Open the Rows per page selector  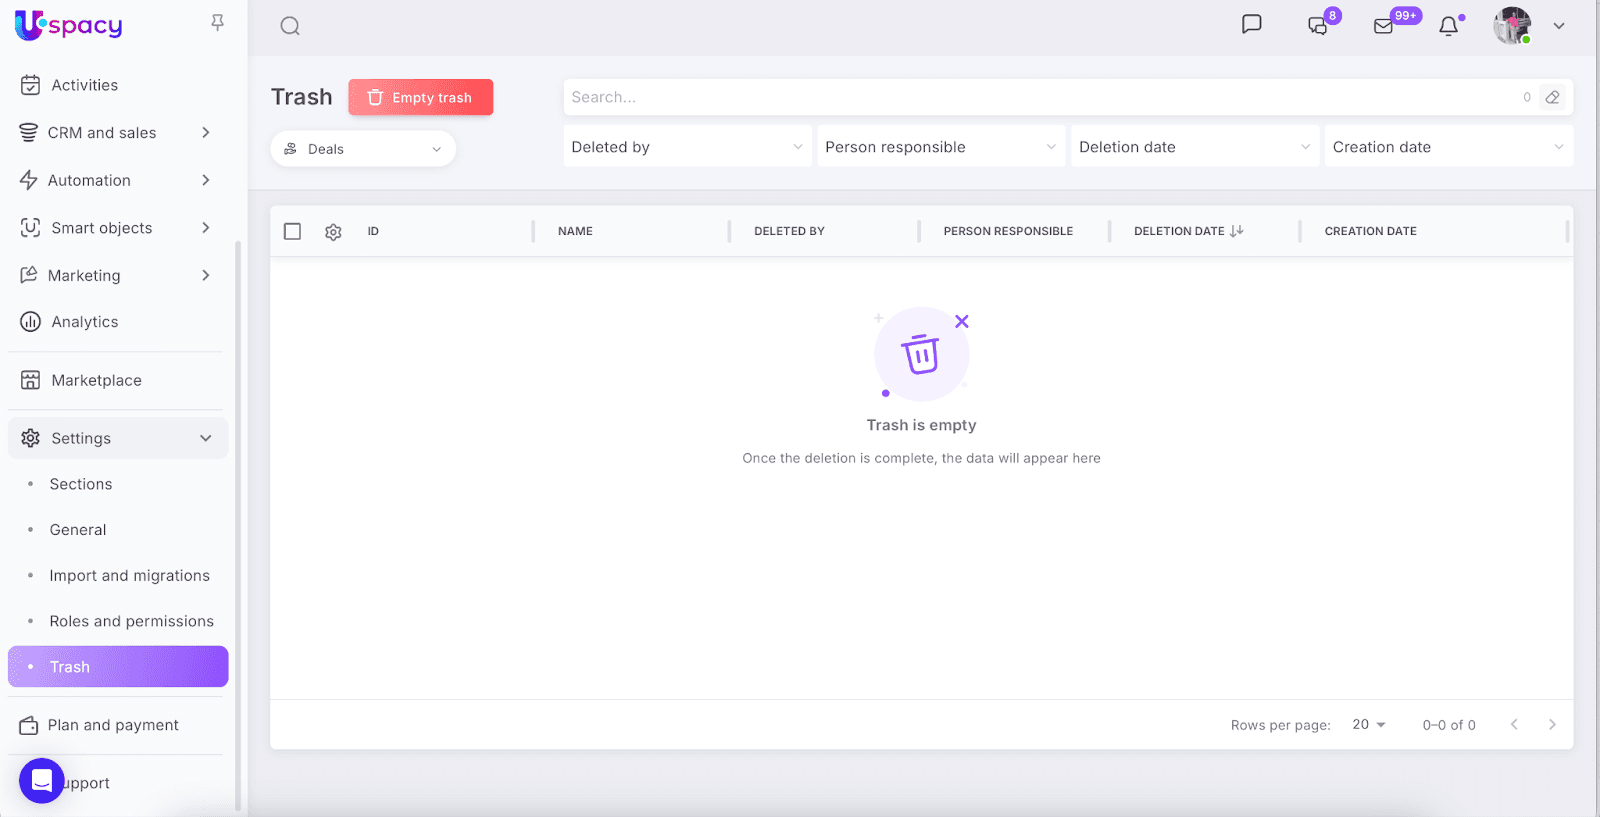(x=1368, y=725)
